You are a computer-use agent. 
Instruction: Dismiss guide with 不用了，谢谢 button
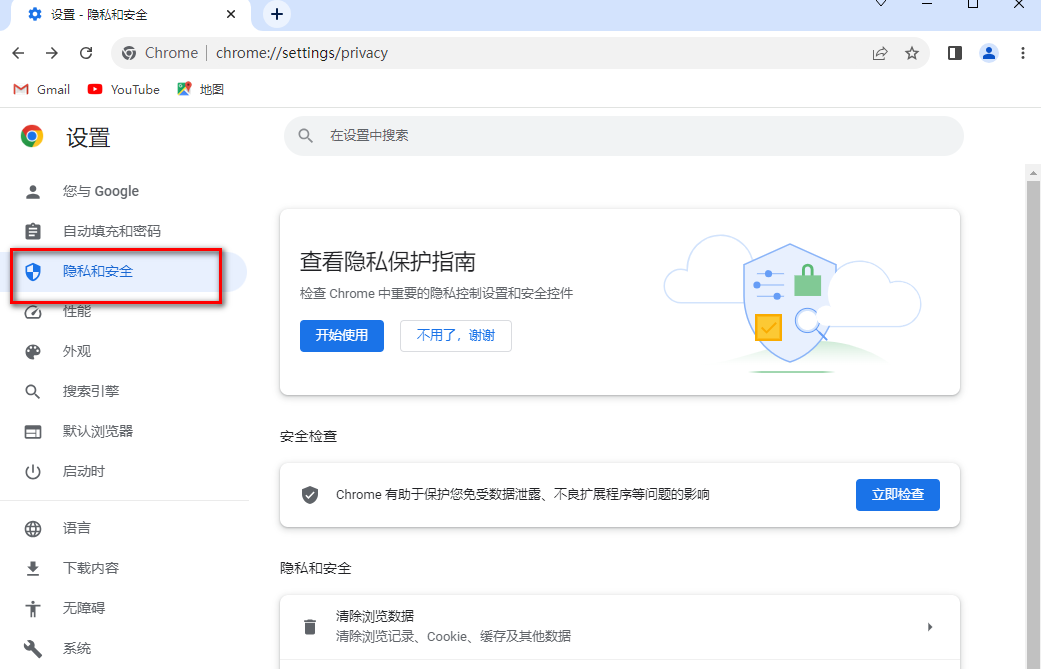[455, 336]
